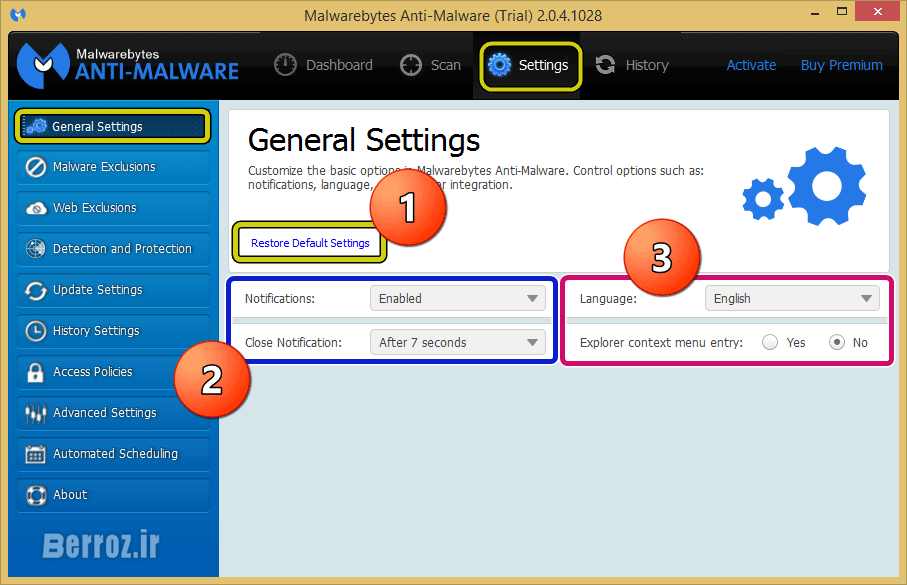Select No for Explorer context menu entry
Viewport: 907px width, 585px height.
click(x=837, y=343)
